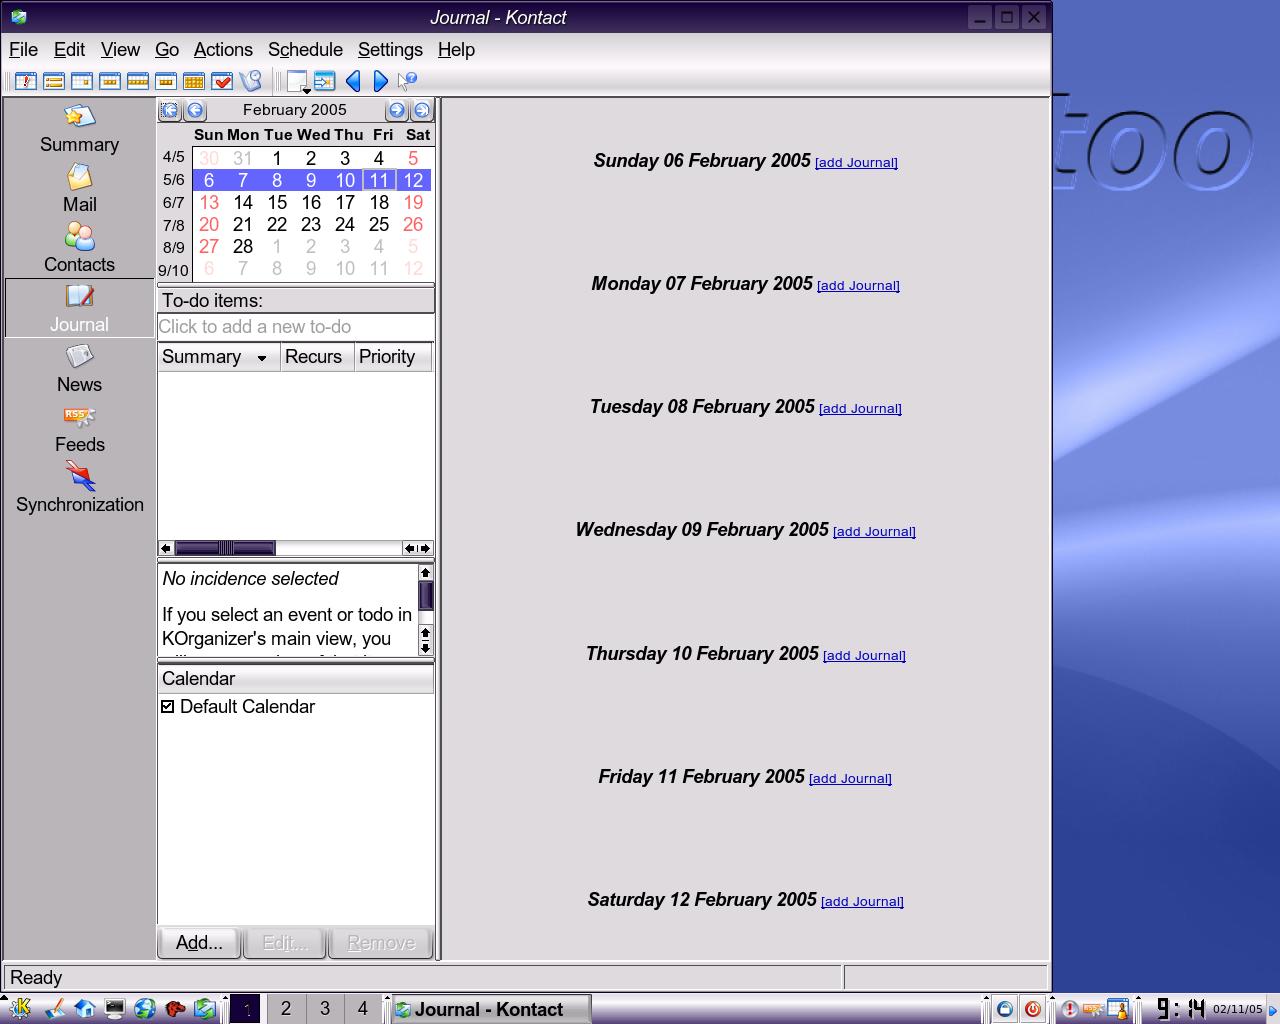Open the To-do List view icon with red checkmark
The height and width of the screenshot is (1024, 1280).
[x=222, y=81]
